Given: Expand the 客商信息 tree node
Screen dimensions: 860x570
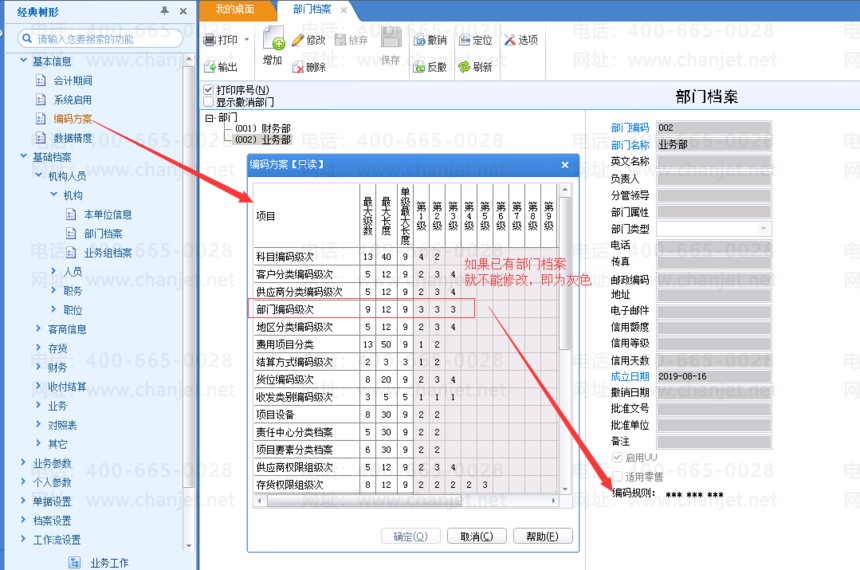Looking at the screenshot, I should [x=39, y=329].
